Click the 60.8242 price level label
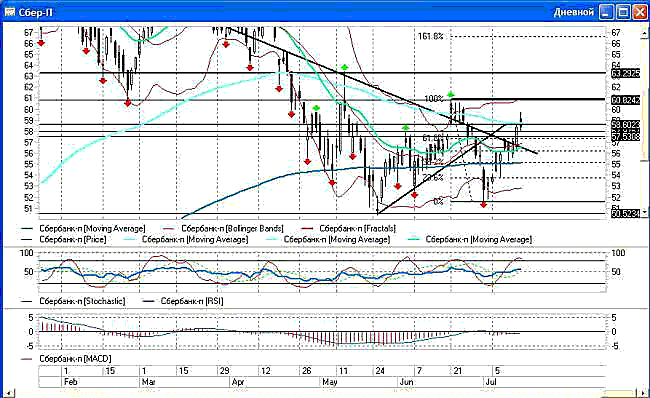Screen dimensions: 650x398 [626, 100]
